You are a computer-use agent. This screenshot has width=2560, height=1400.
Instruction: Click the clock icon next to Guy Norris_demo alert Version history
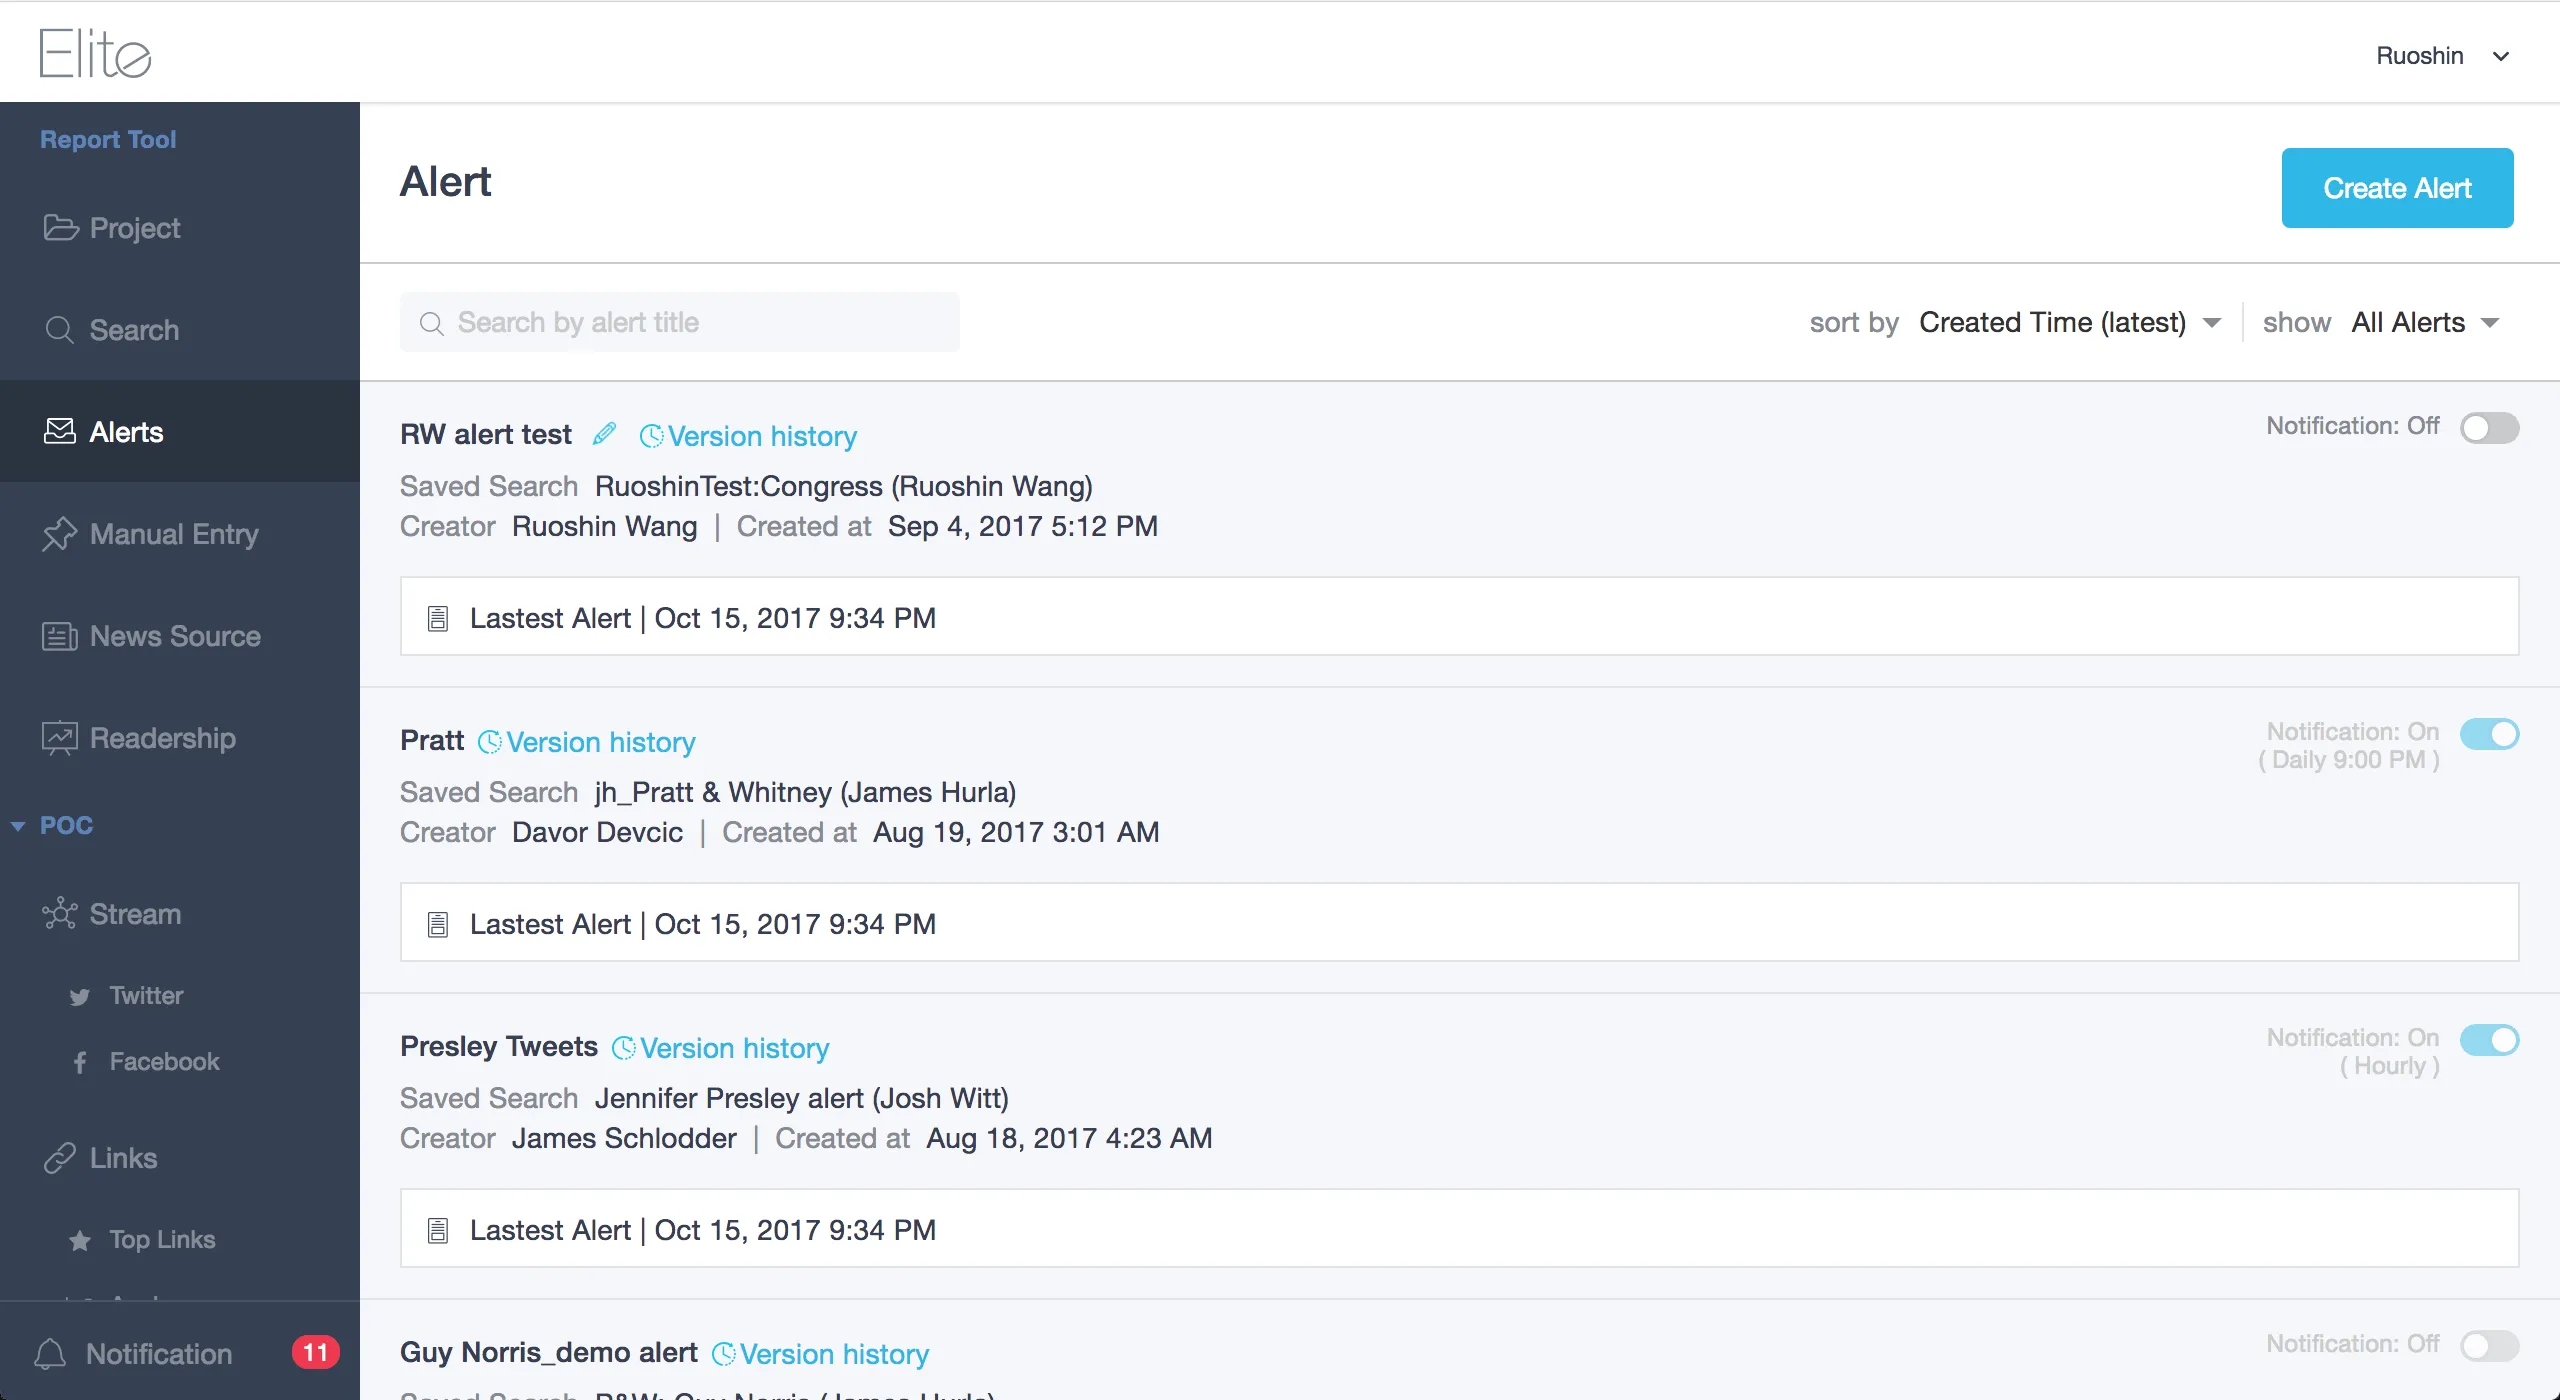click(724, 1354)
